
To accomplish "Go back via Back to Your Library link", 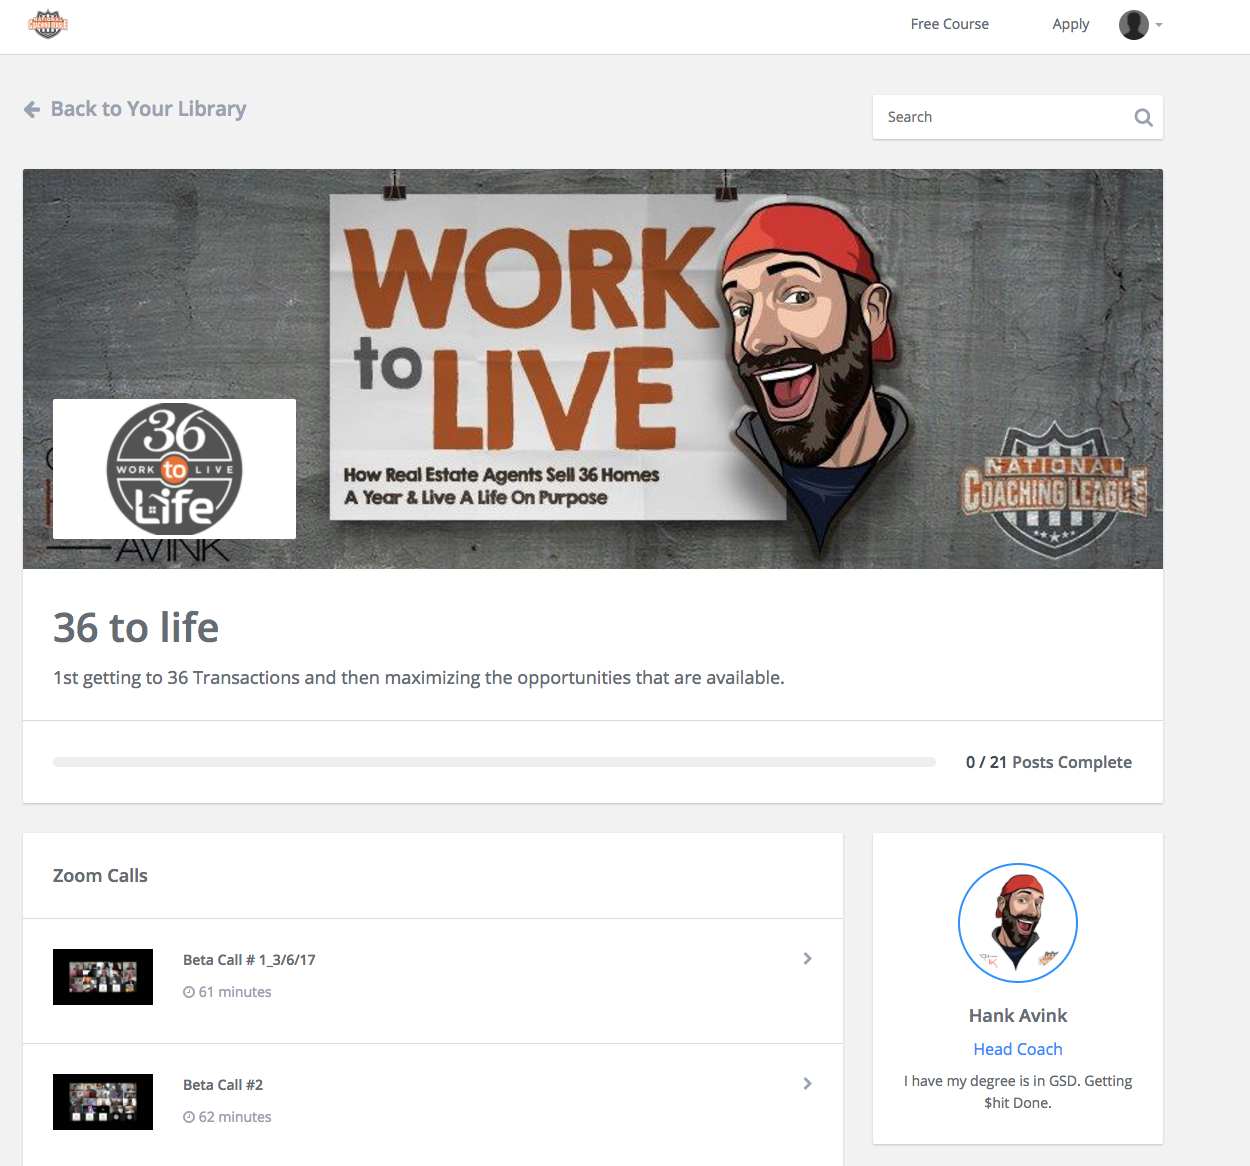I will click(x=135, y=109).
